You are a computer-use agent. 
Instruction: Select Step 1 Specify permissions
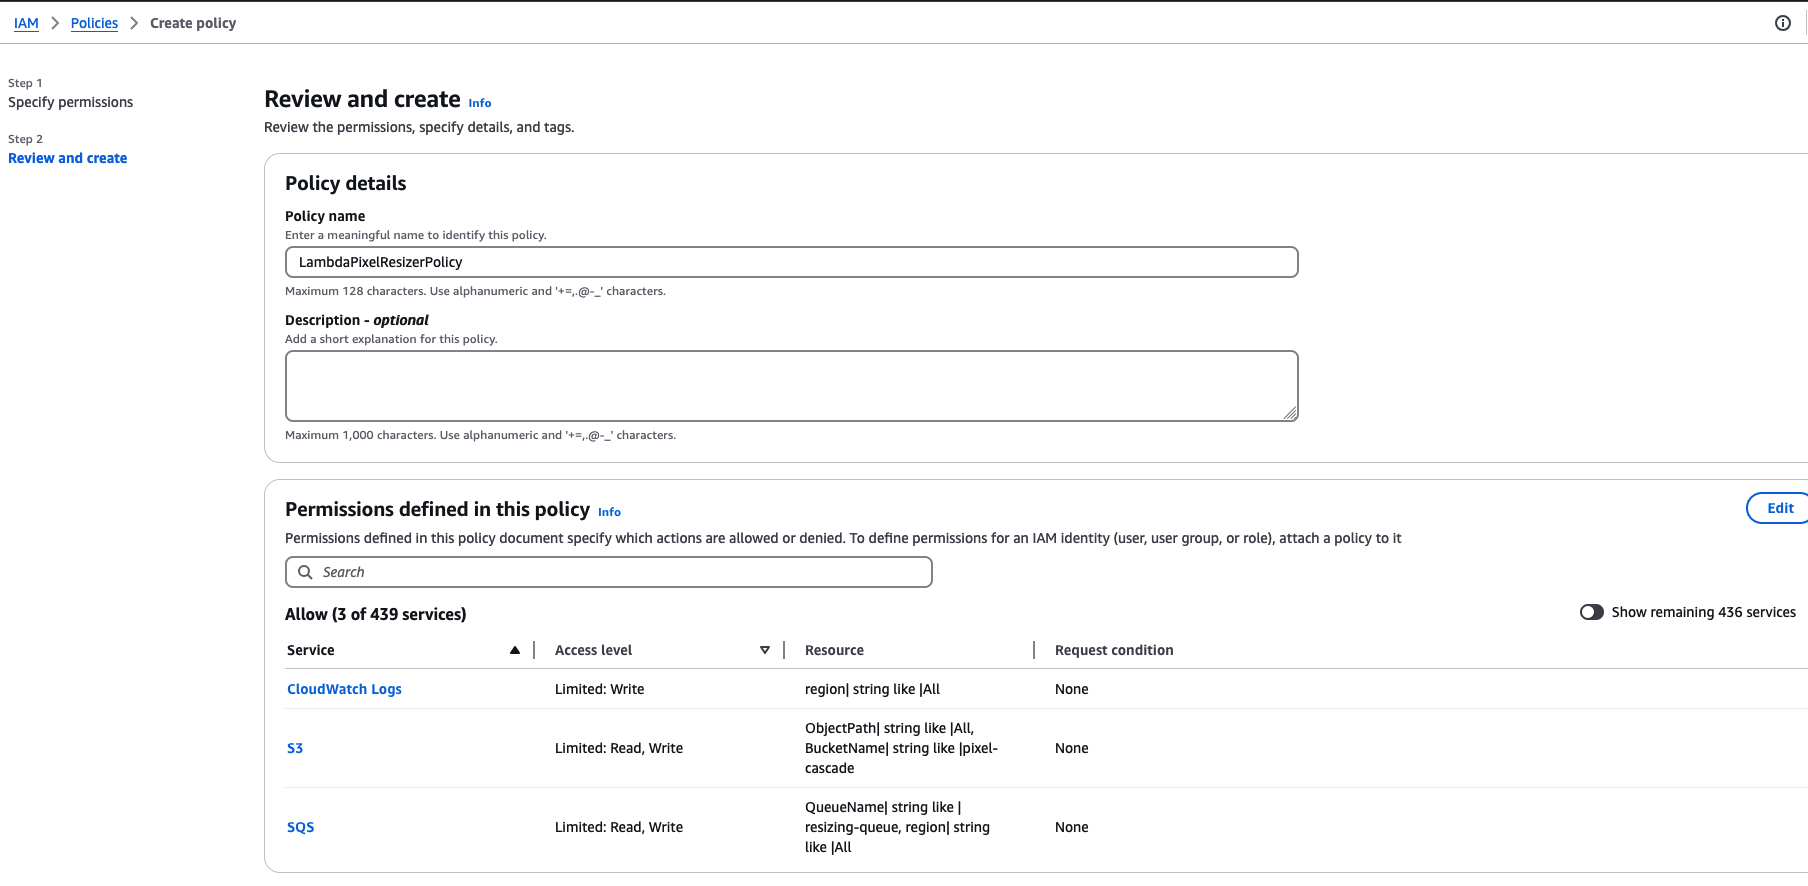point(70,102)
